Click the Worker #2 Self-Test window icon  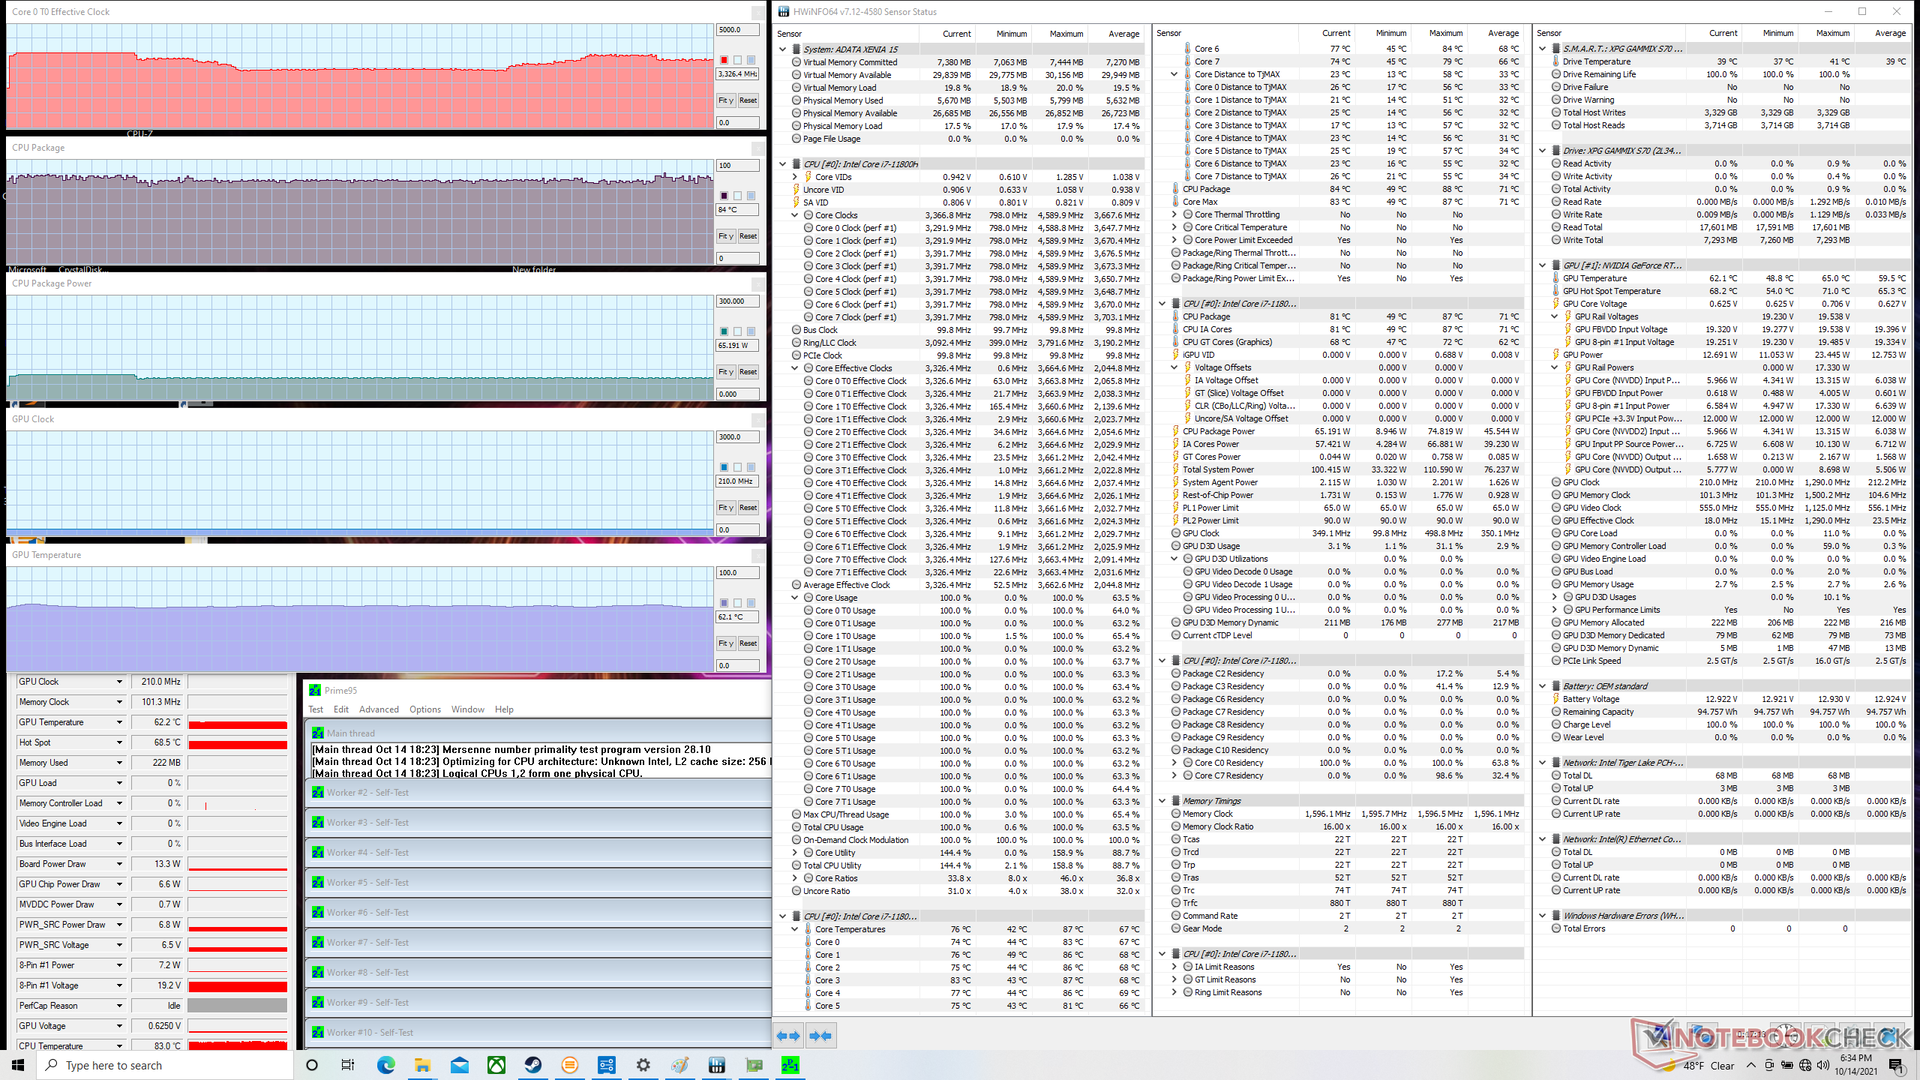[318, 792]
